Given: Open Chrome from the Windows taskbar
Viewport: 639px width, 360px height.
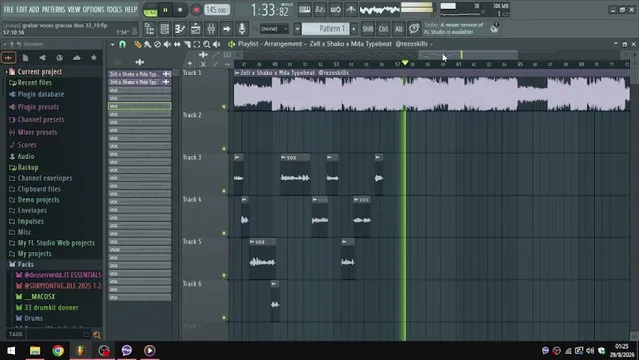Looking at the screenshot, I should click(58, 351).
